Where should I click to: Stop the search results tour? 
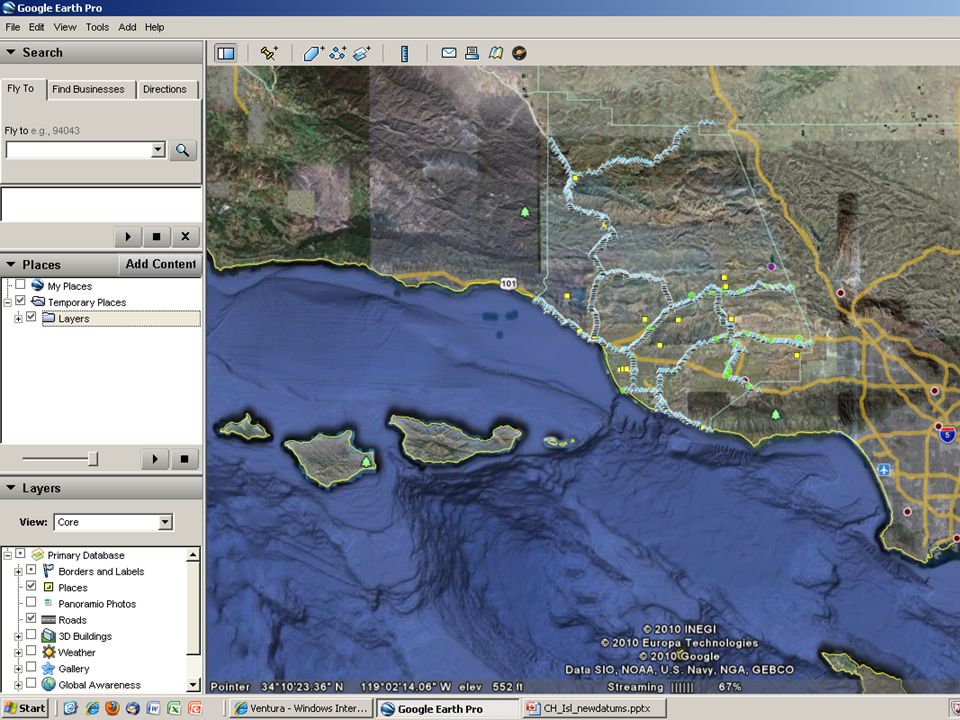tap(157, 236)
